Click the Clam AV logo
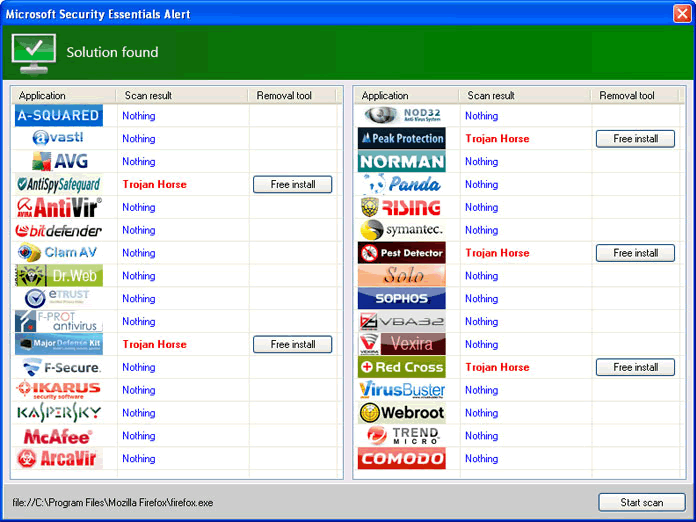Screen dimensions: 696x522 (x=58, y=253)
